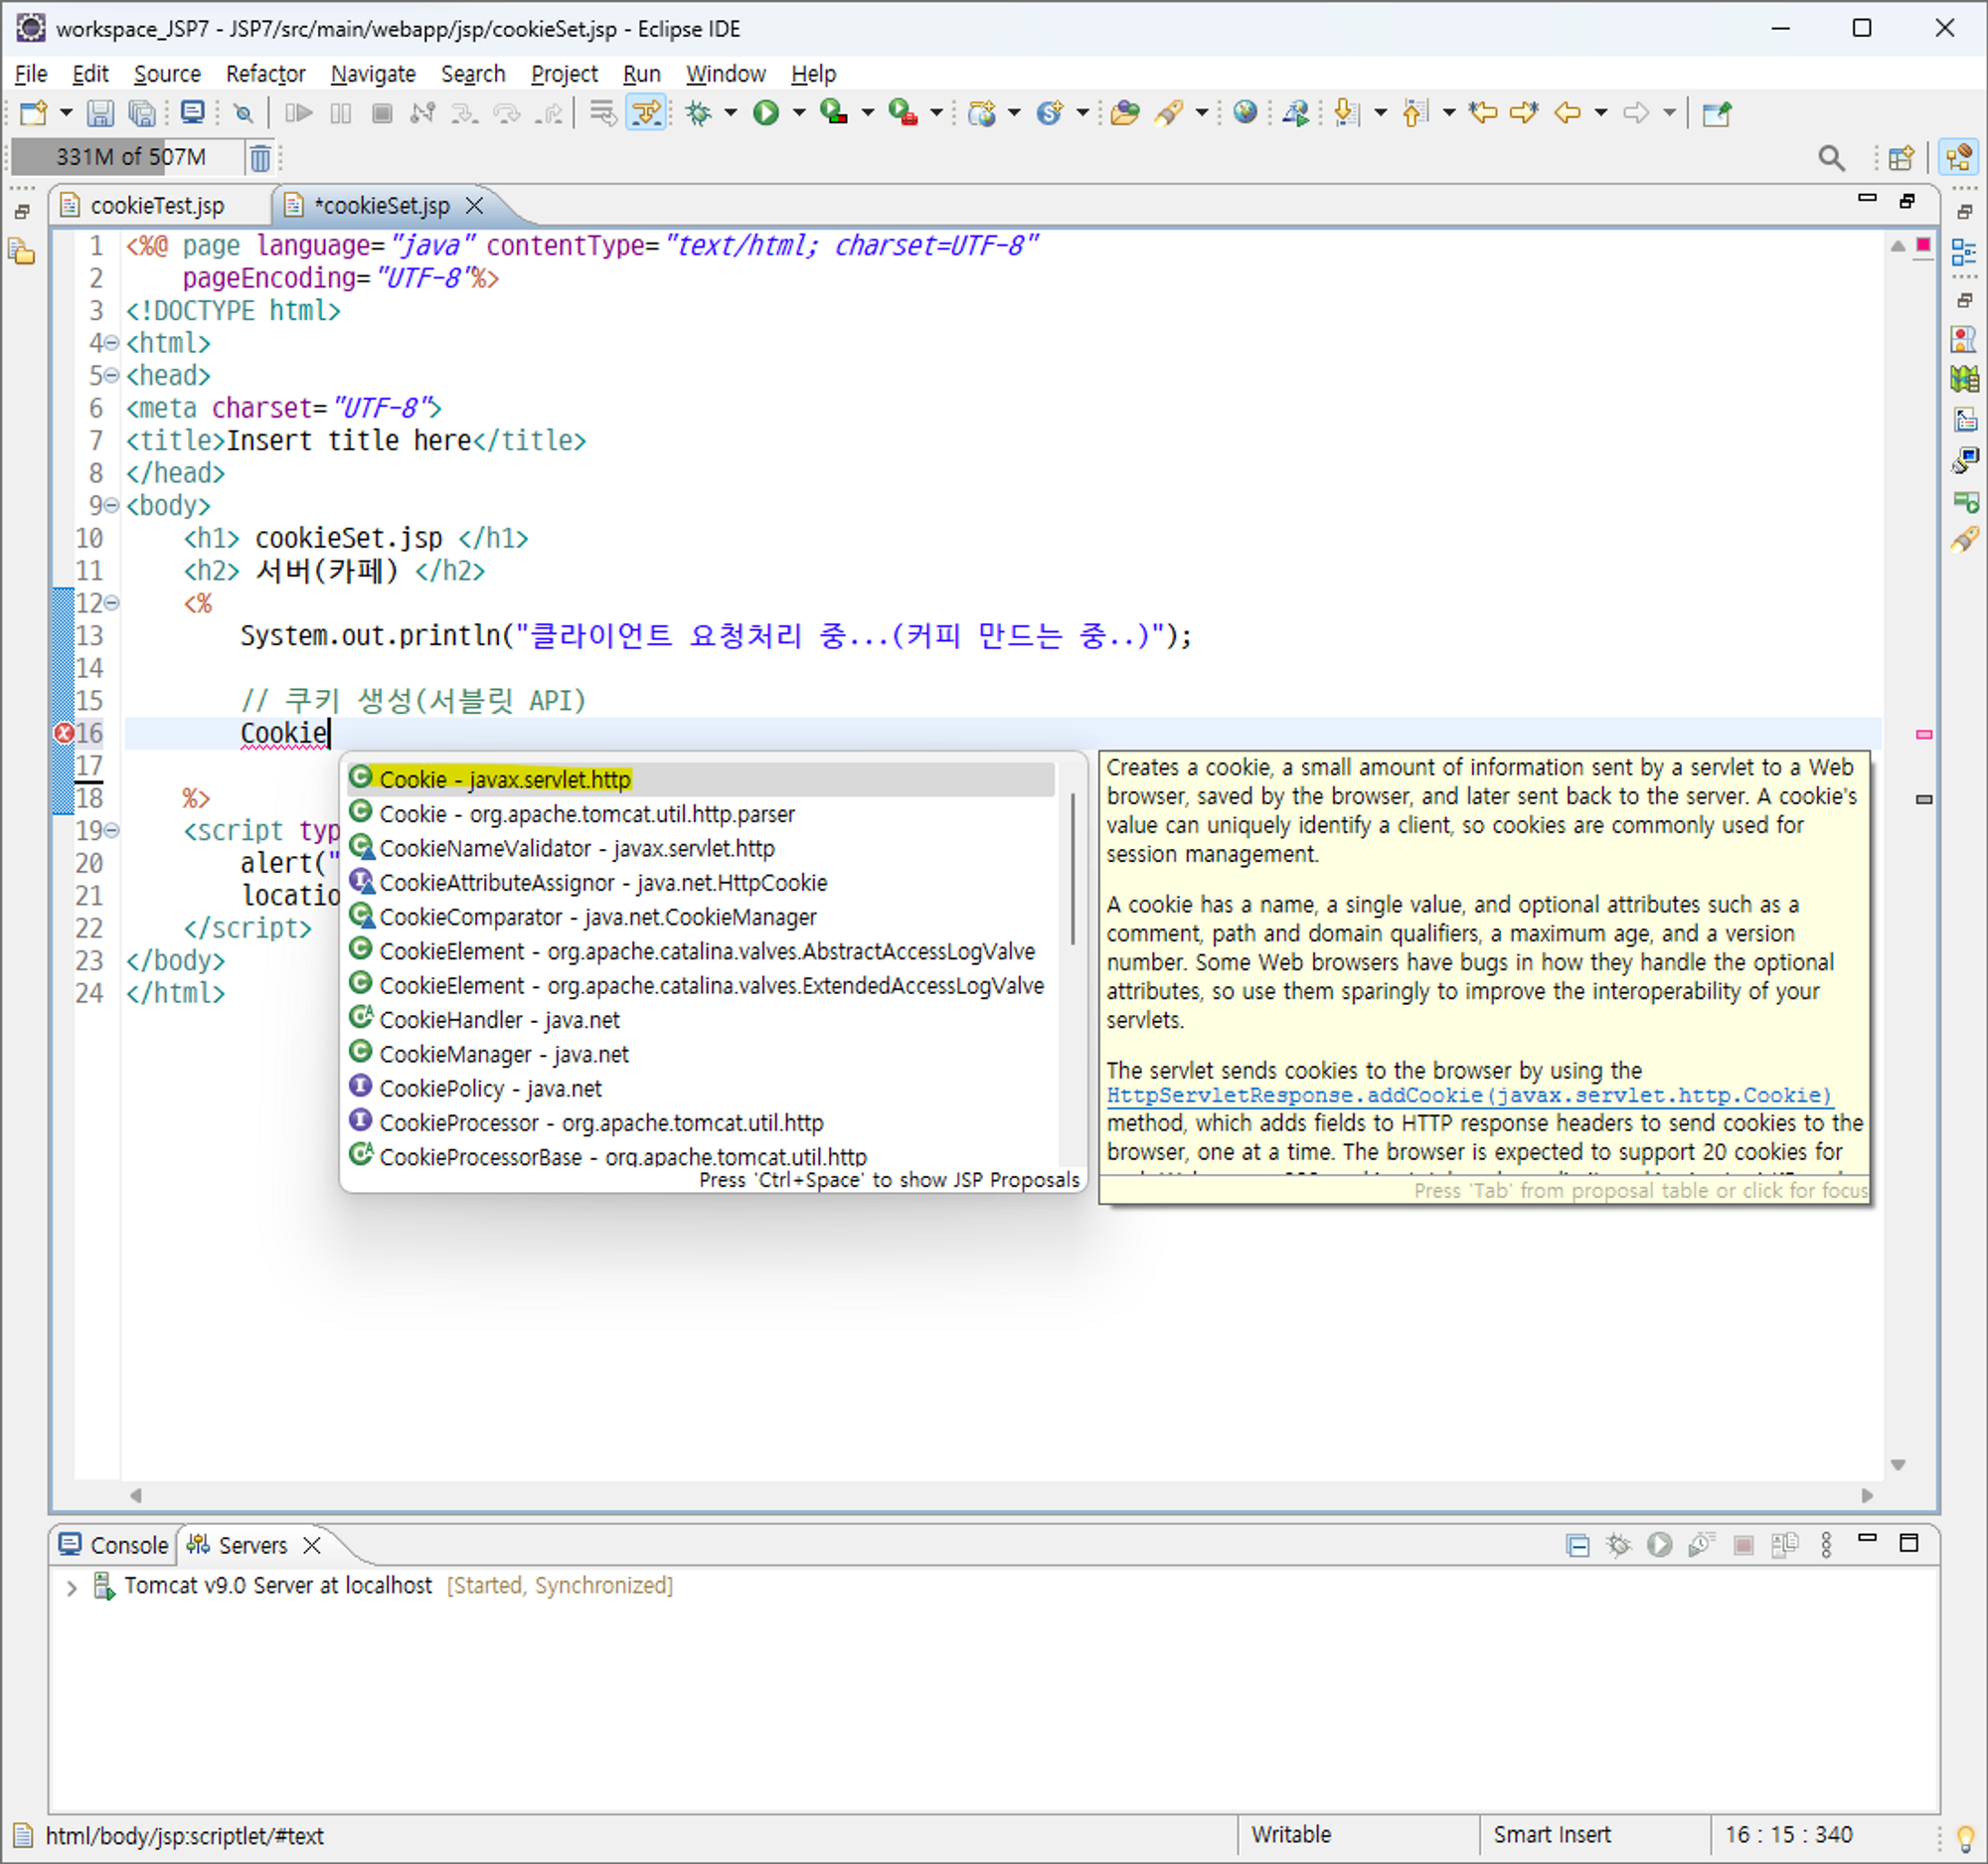The width and height of the screenshot is (1988, 1864).
Task: Choose CookiePolicy - java.net proposal
Action: pyautogui.click(x=700, y=1088)
